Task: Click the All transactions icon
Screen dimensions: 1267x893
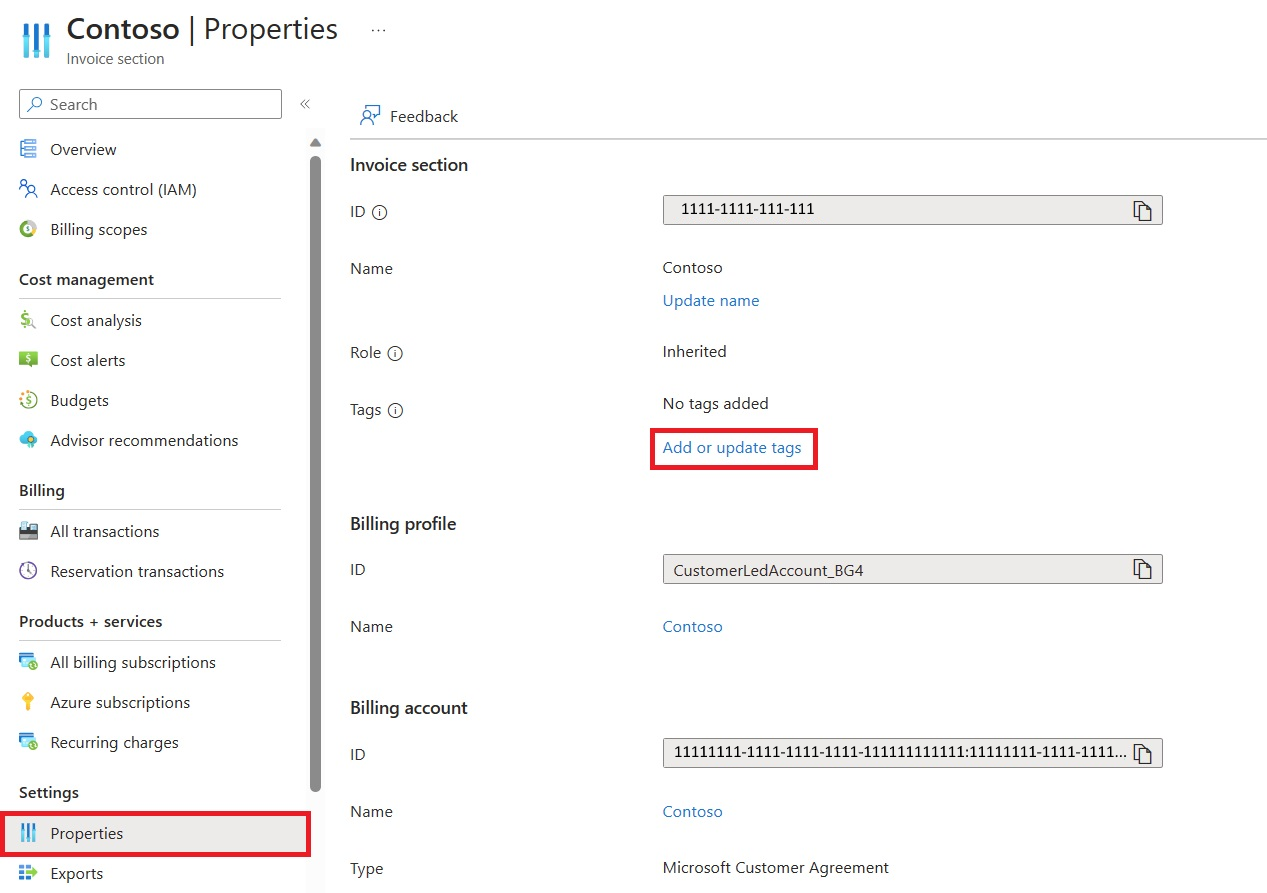Action: [29, 531]
